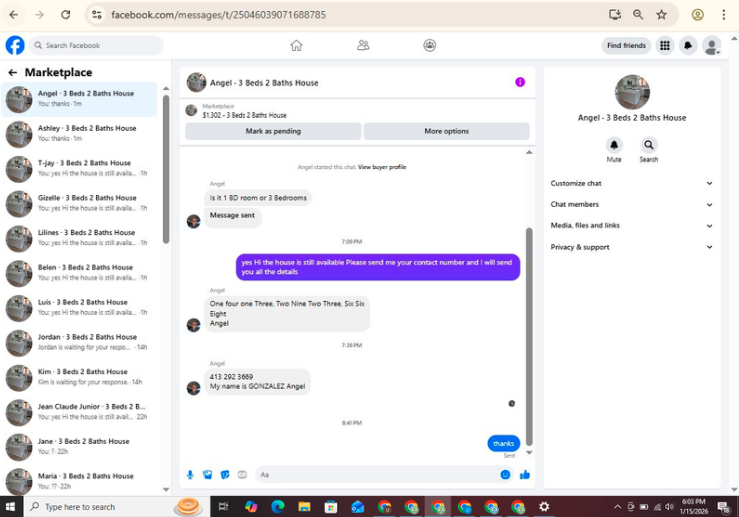Viewport: 739px width, 517px height.
Task: Click the Facebook logo icon
Action: coord(15,45)
